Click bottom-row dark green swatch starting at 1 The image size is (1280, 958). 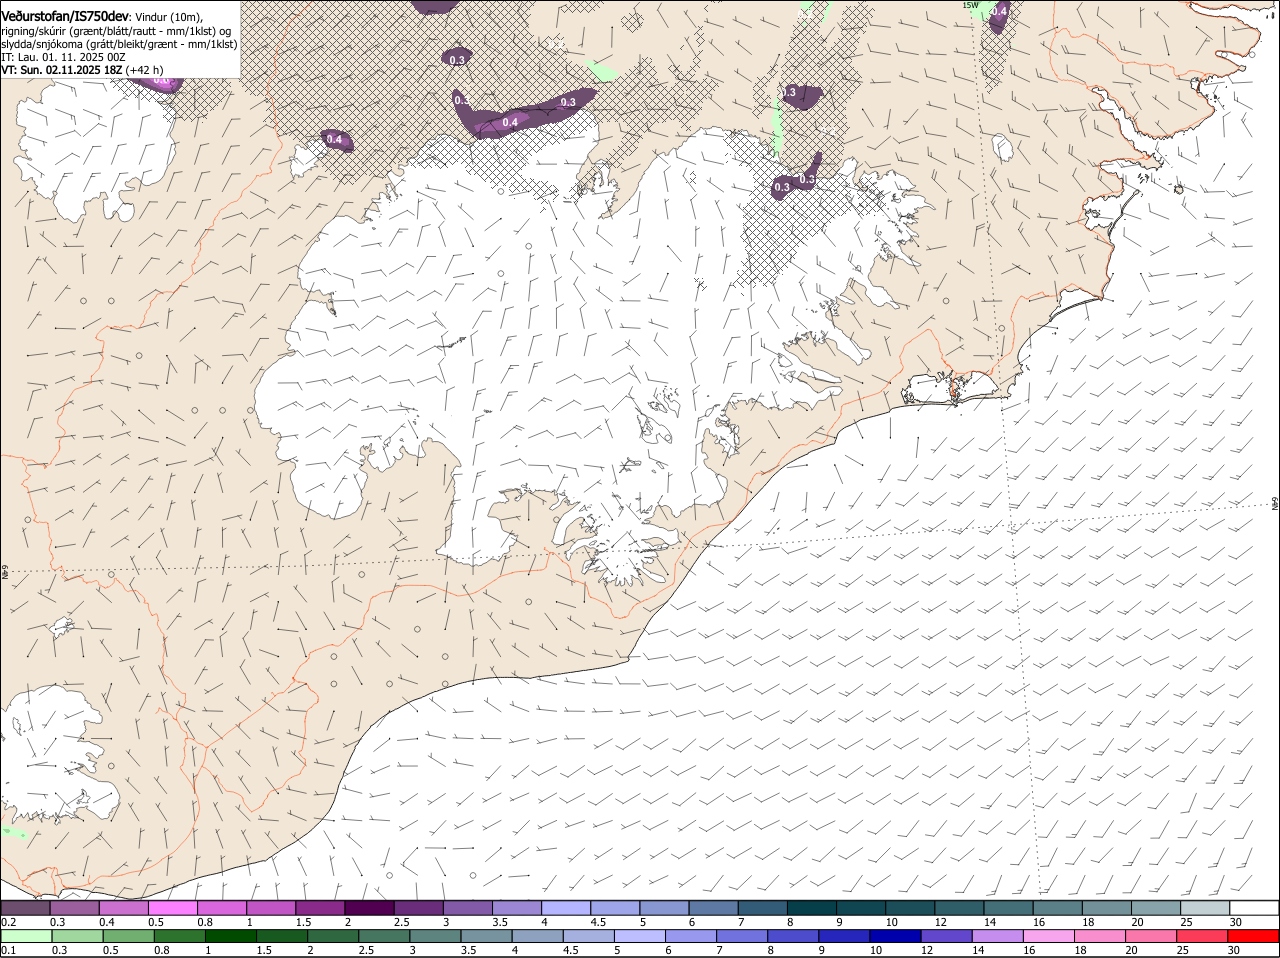pyautogui.click(x=230, y=936)
